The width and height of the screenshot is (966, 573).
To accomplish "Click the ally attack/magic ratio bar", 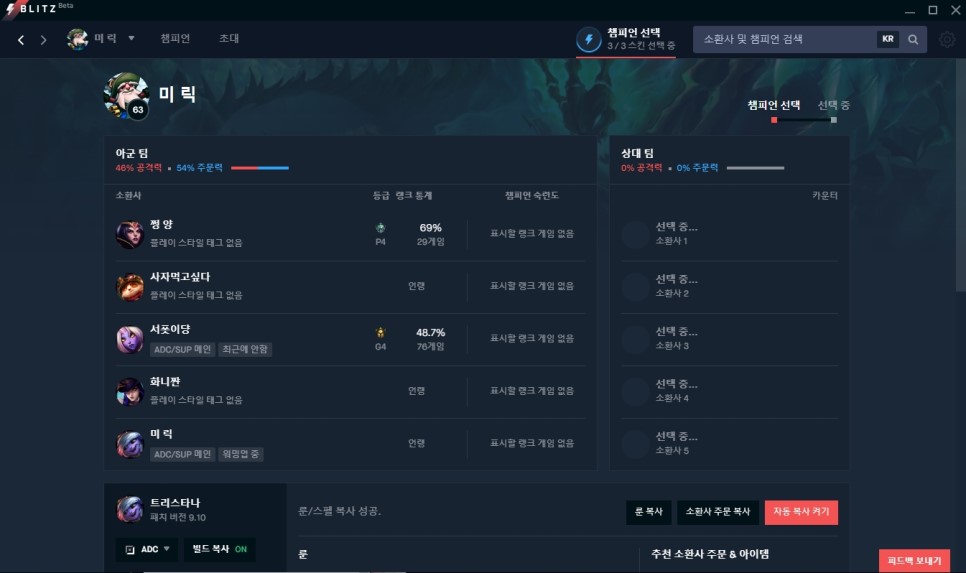I will (259, 168).
